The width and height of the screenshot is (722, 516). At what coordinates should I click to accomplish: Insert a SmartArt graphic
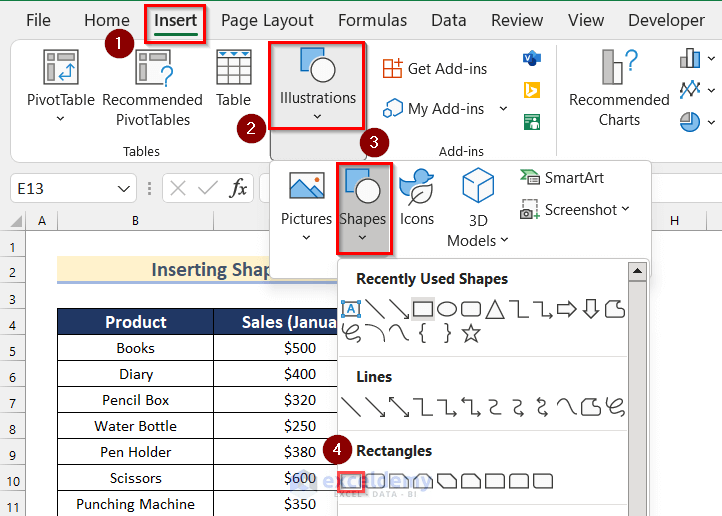562,178
